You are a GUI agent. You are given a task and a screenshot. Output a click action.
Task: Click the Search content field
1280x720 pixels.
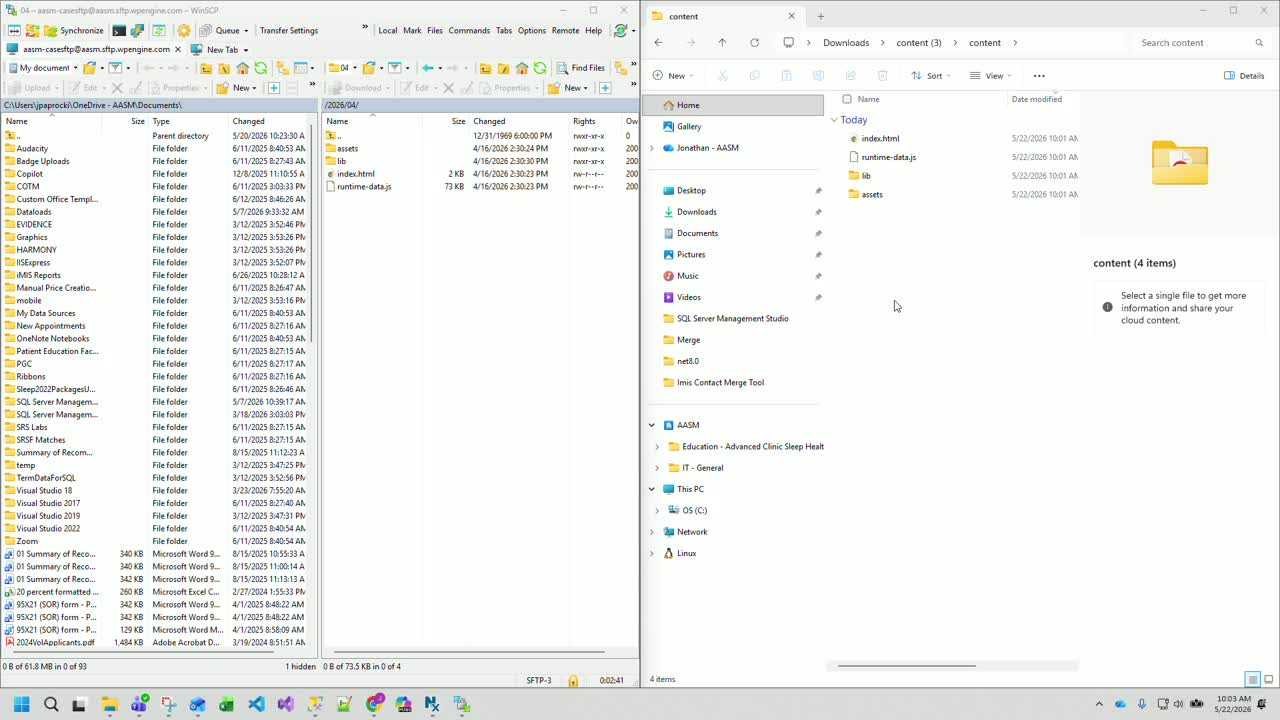(x=1202, y=43)
